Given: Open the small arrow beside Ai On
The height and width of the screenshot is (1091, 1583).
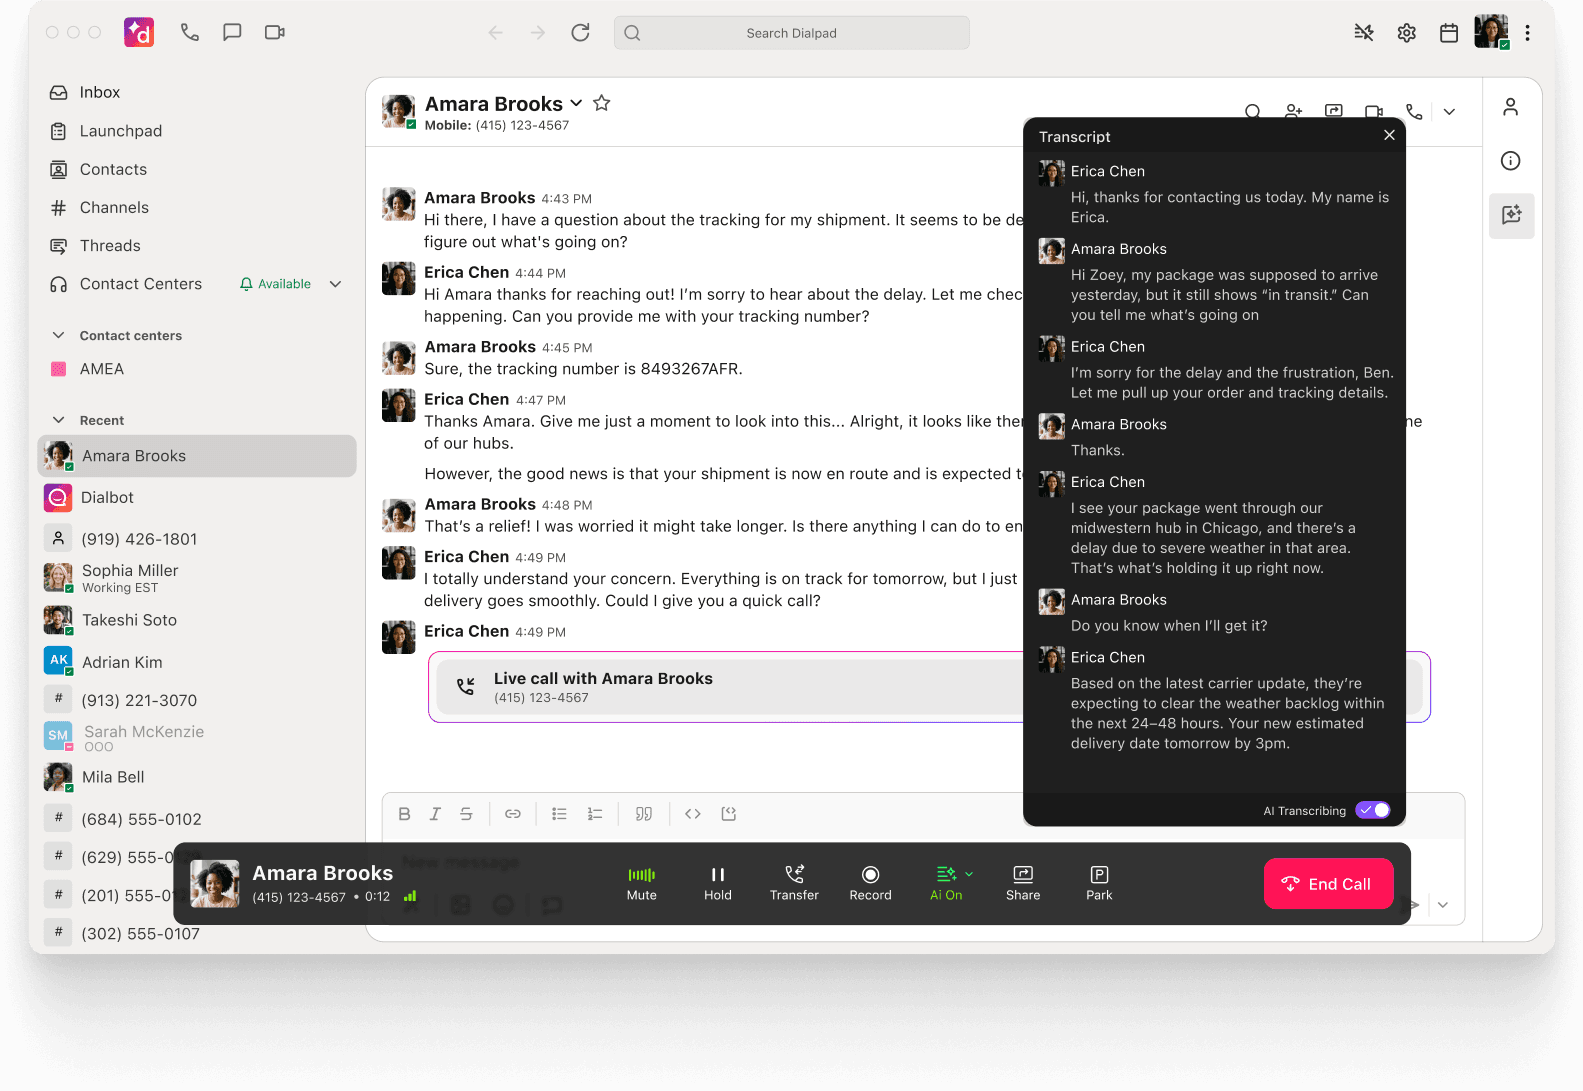Looking at the screenshot, I should pos(969,874).
